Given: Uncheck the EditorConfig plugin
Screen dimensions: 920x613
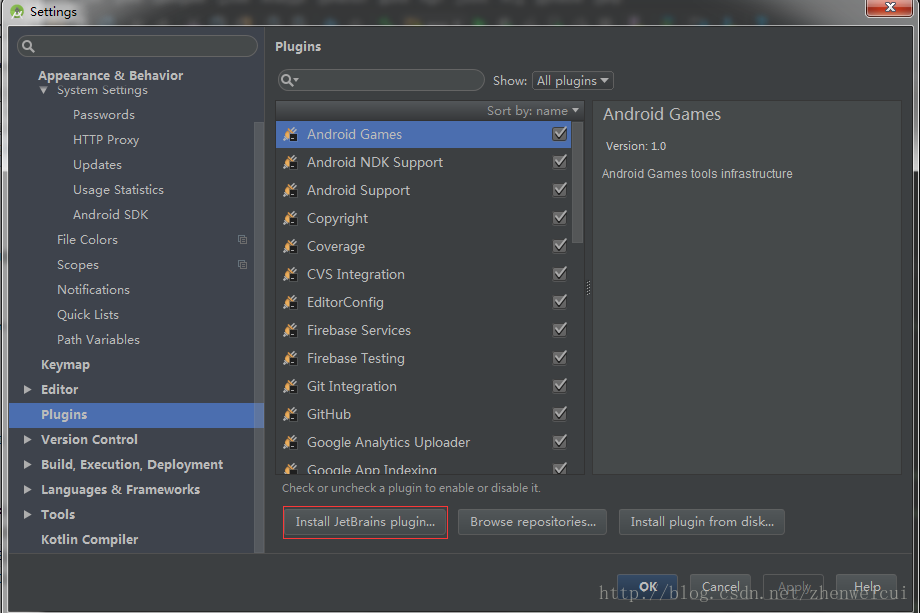Looking at the screenshot, I should (560, 302).
